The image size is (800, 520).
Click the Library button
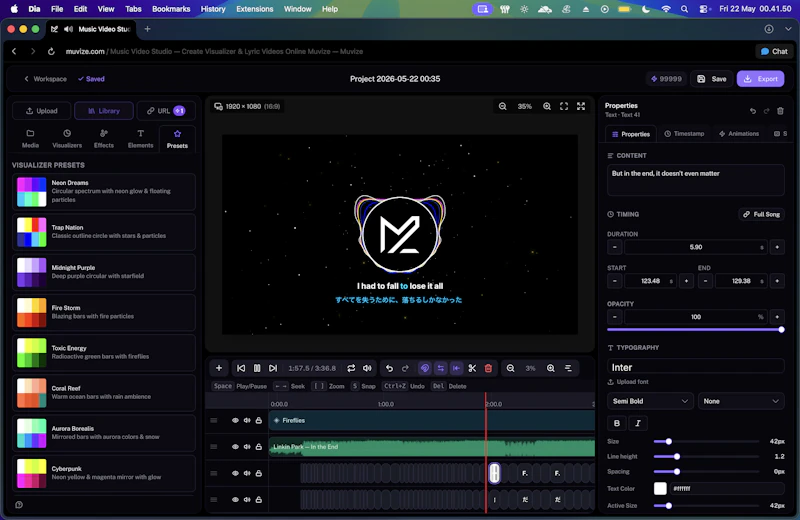coord(104,111)
